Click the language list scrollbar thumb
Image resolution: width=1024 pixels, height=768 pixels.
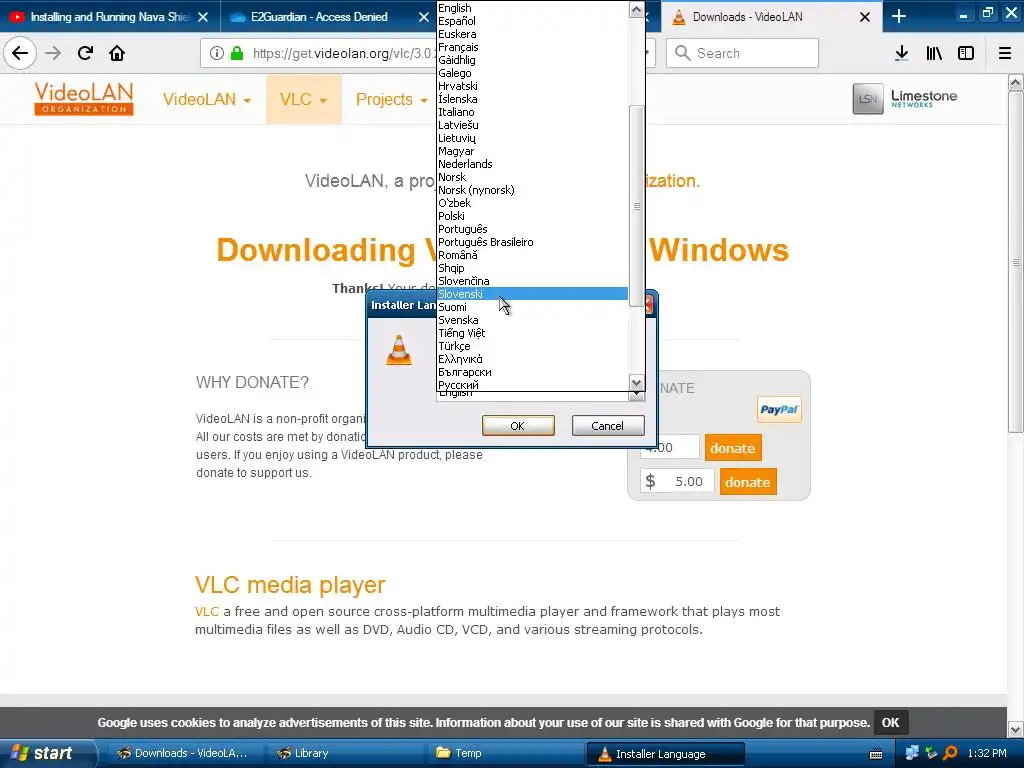click(636, 206)
